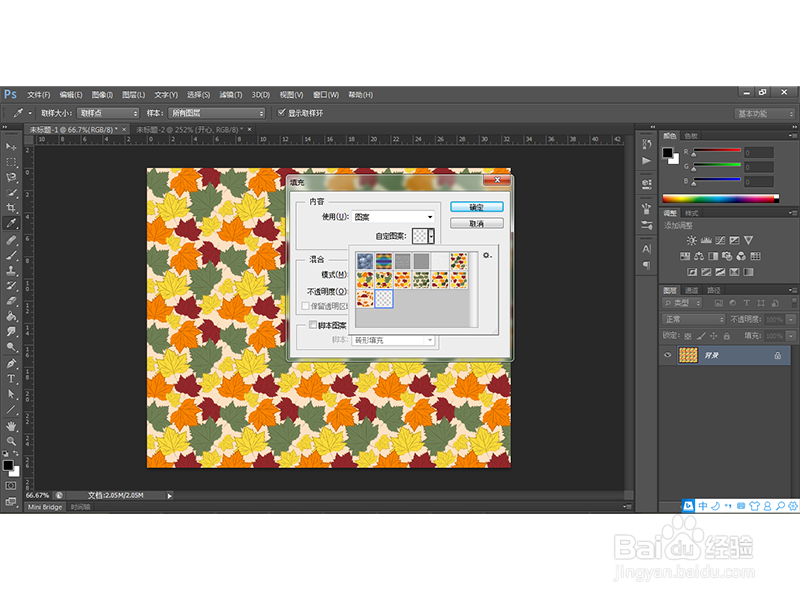The image size is (800, 600).
Task: Toggle the 保留透明区域 checkbox
Action: coord(305,306)
